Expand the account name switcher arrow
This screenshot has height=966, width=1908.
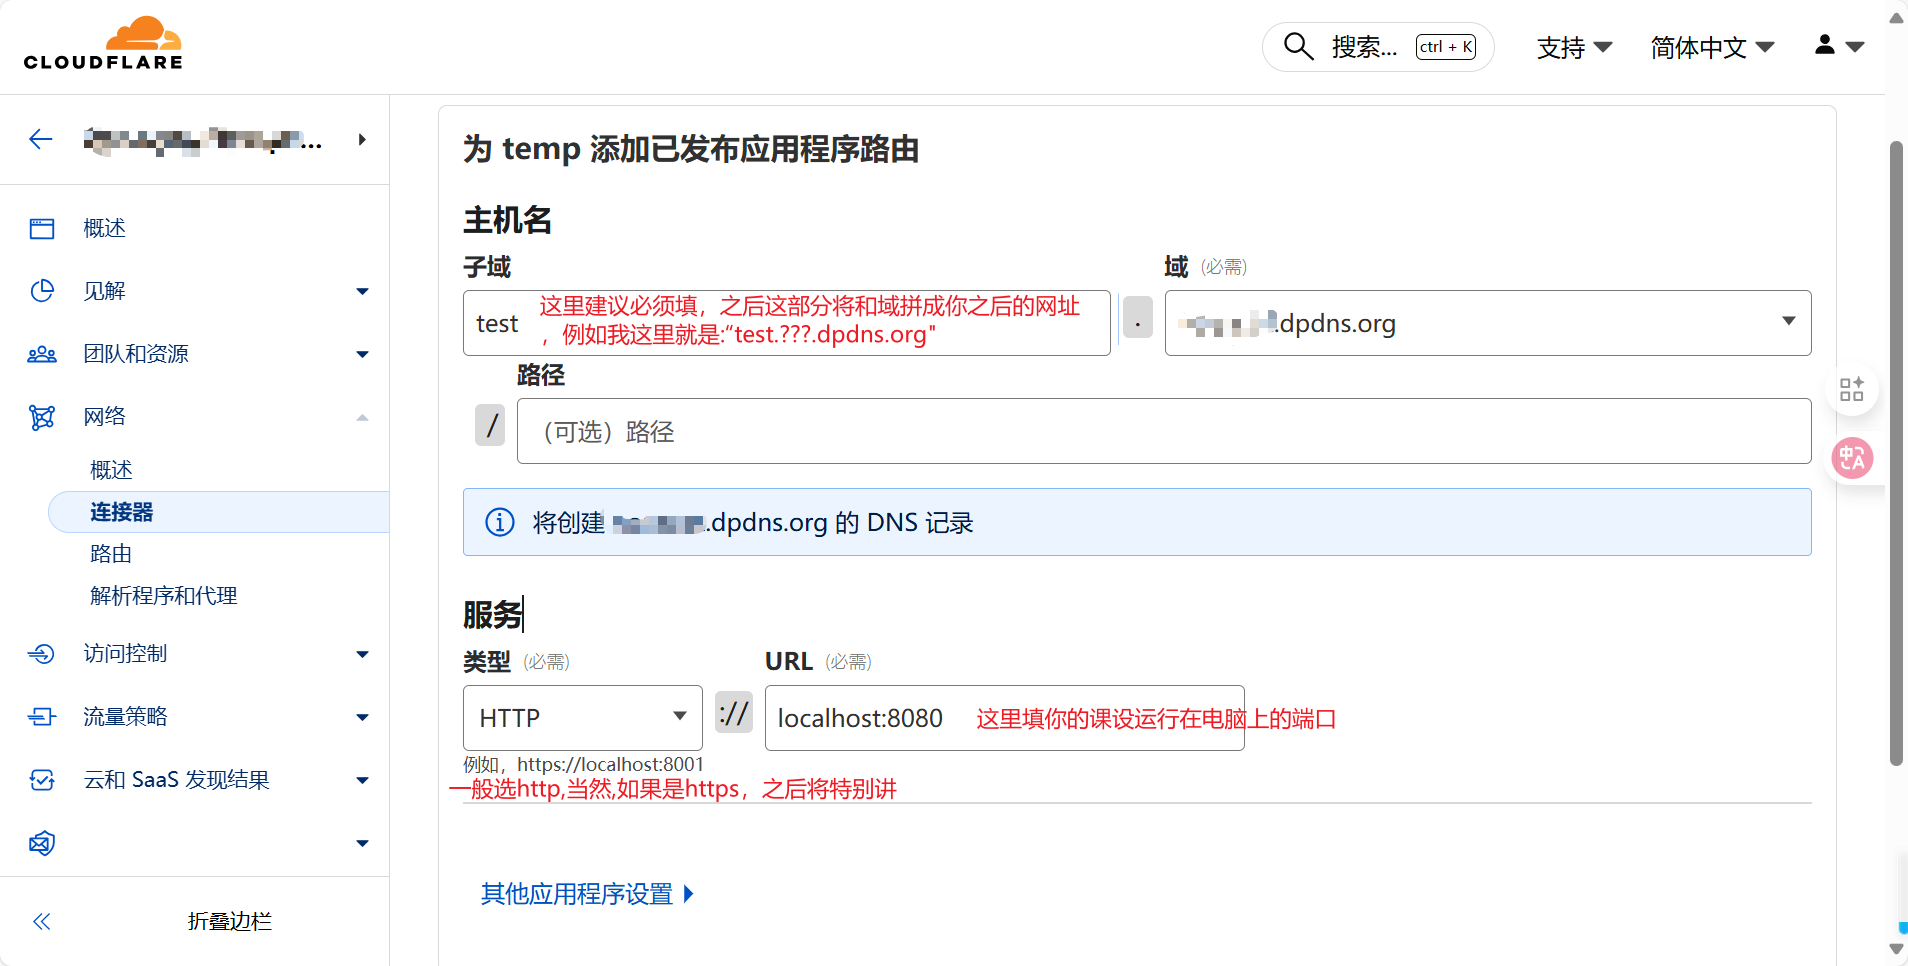point(362,140)
